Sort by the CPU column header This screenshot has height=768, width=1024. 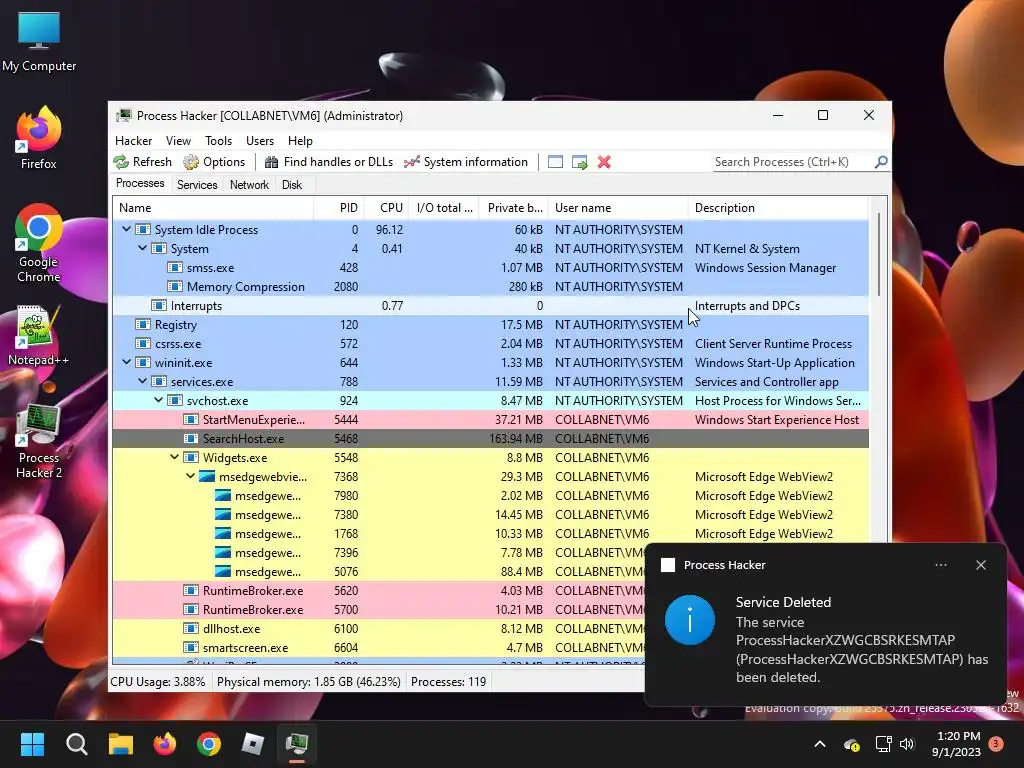(x=386, y=208)
